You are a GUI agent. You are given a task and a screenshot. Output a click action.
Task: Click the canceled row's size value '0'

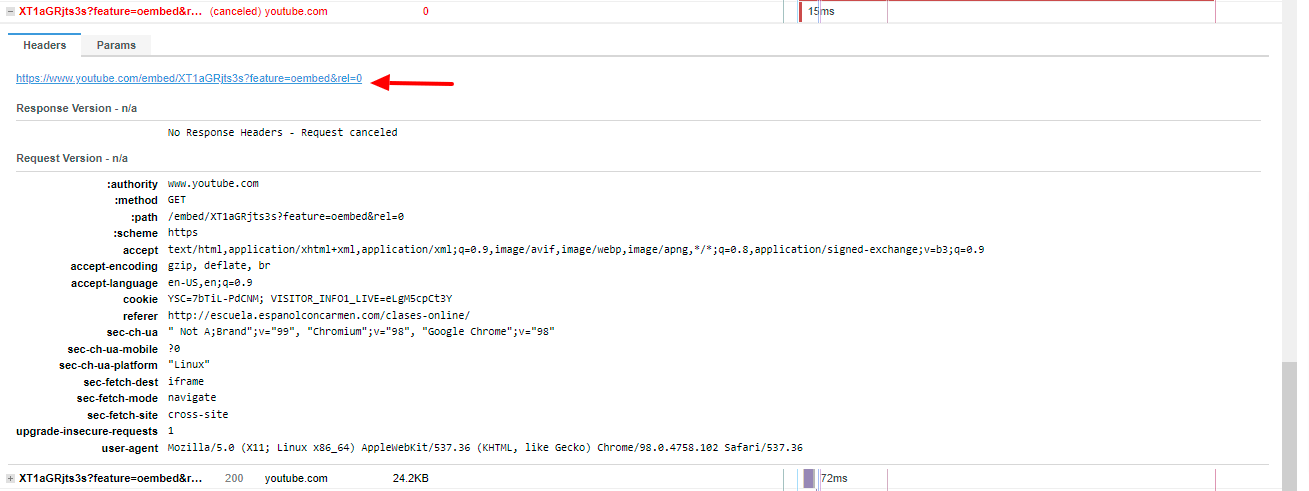[426, 12]
